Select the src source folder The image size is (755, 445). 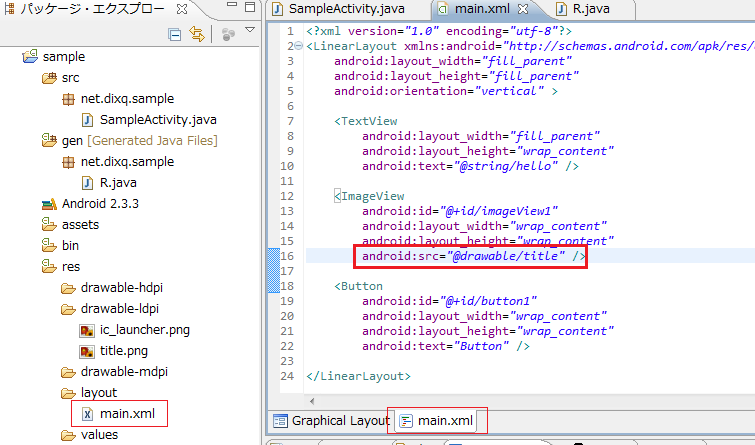tap(70, 78)
